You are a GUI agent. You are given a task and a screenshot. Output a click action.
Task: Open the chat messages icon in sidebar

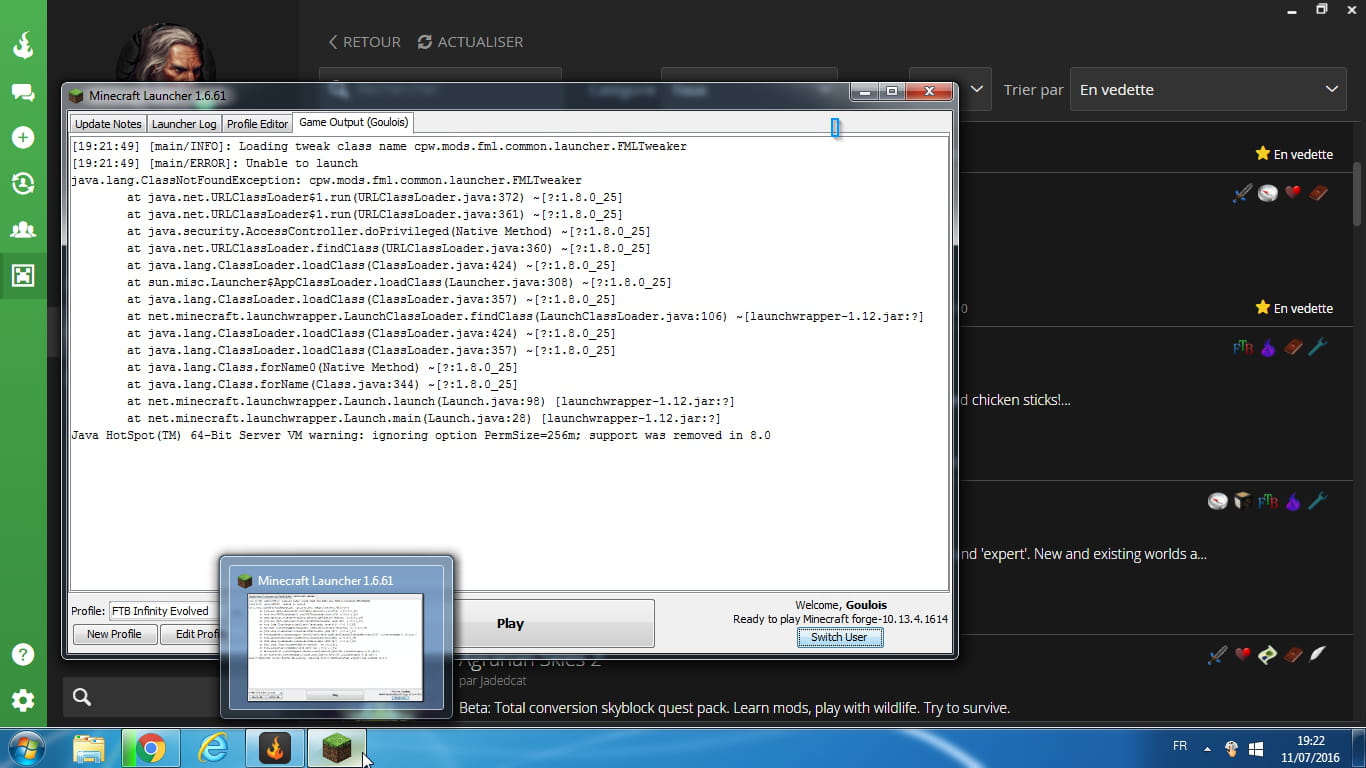click(x=23, y=92)
